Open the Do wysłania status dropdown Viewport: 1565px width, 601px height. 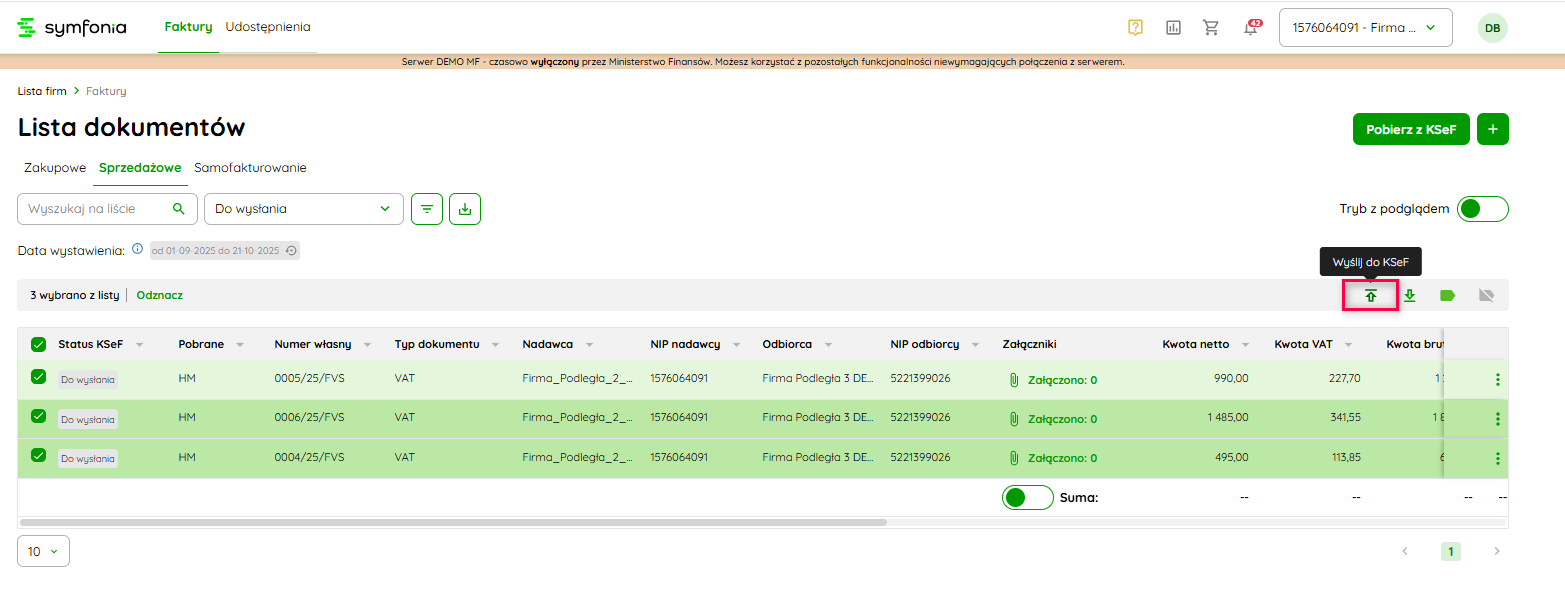(x=303, y=209)
